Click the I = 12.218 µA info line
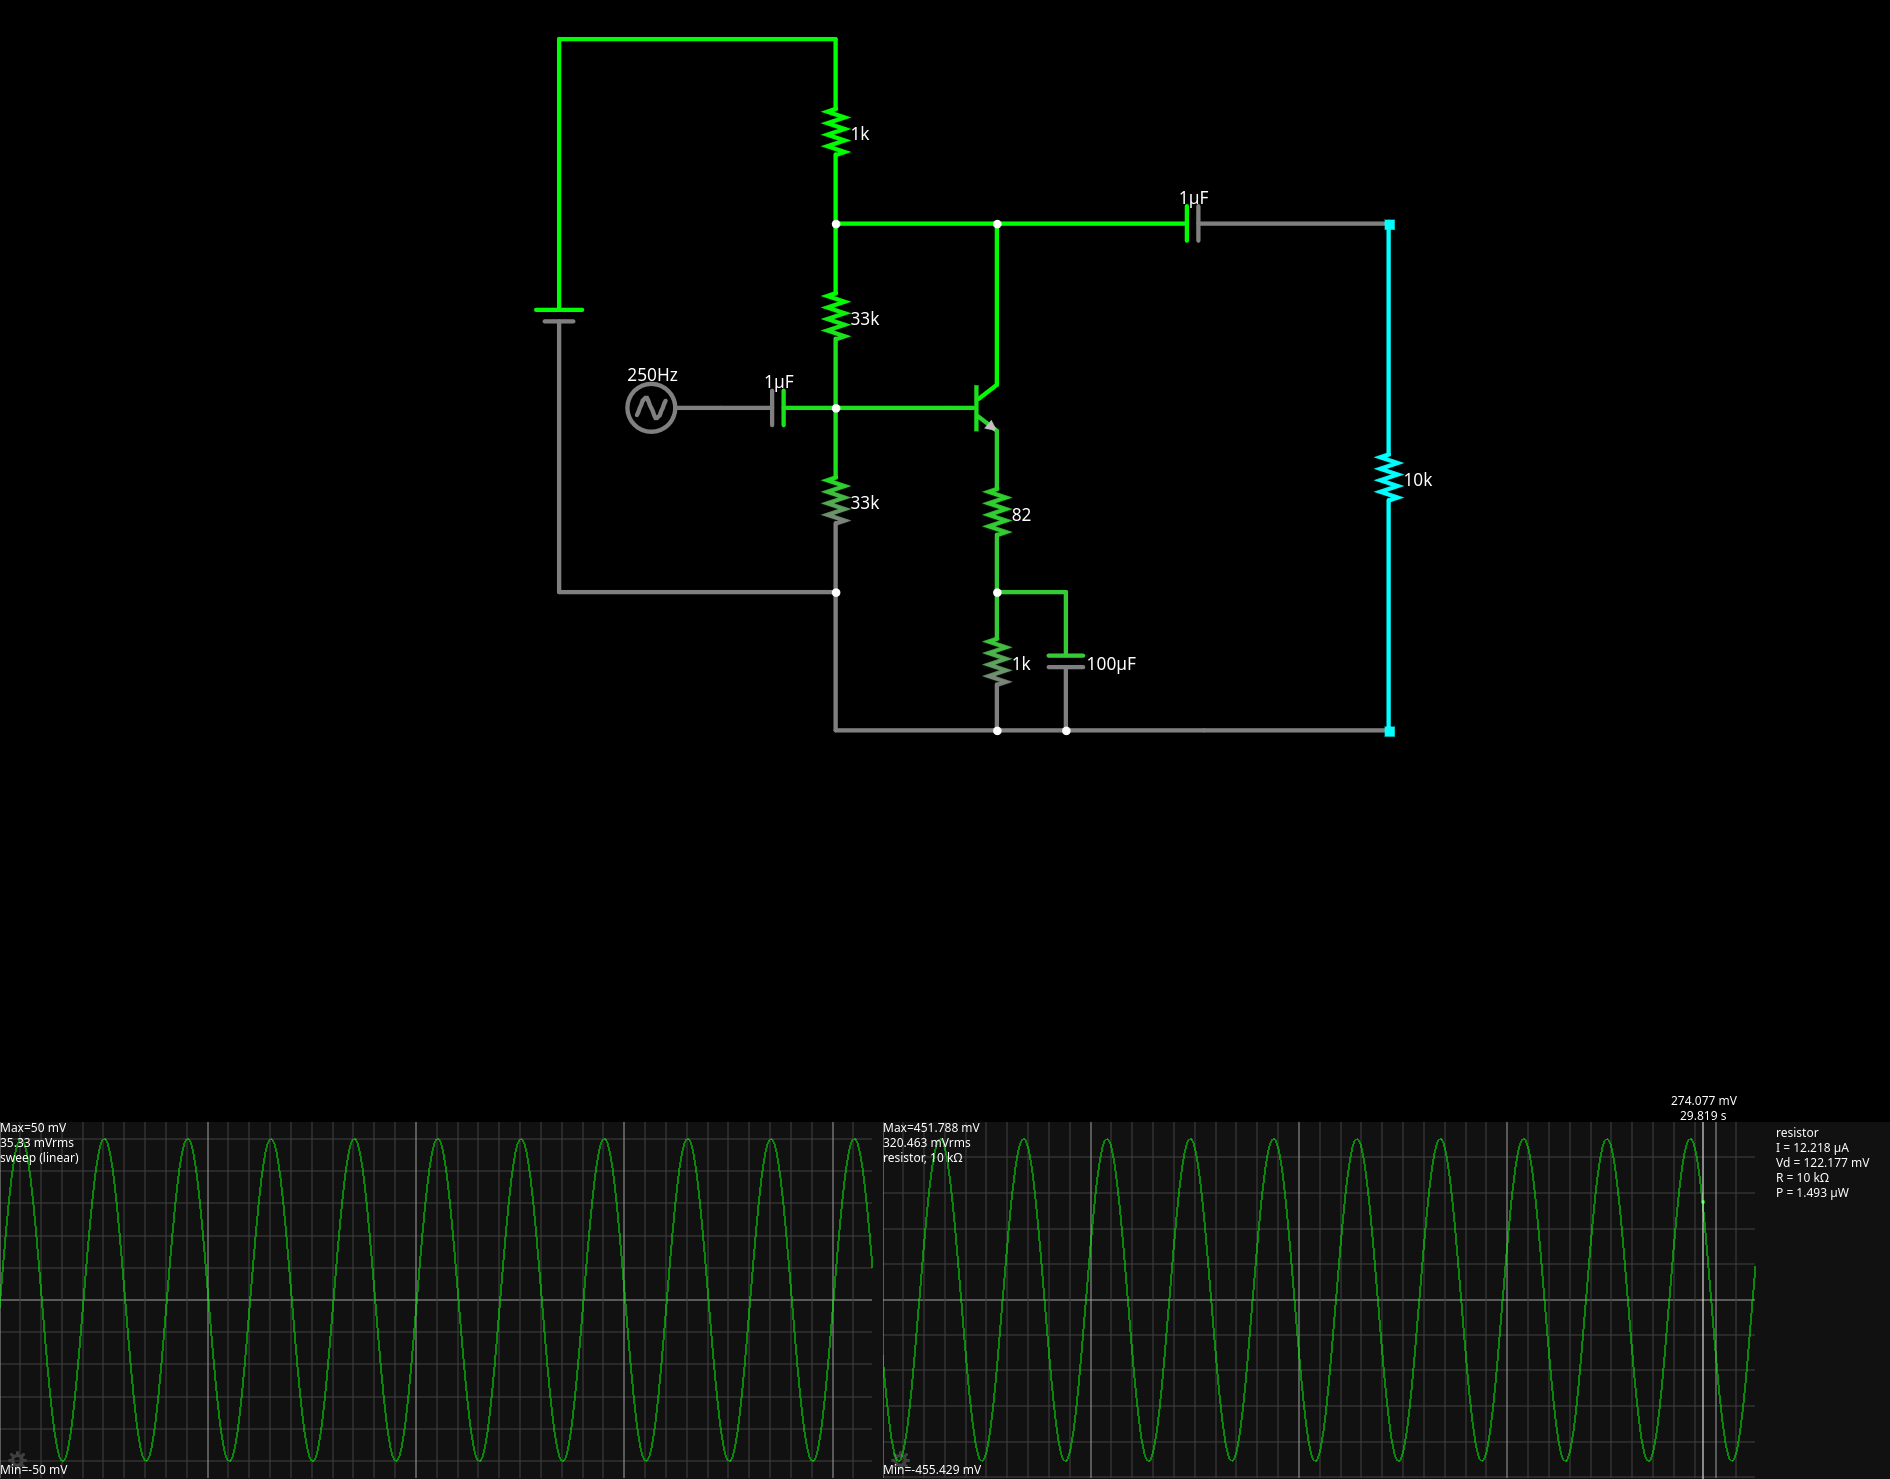 (1812, 1148)
